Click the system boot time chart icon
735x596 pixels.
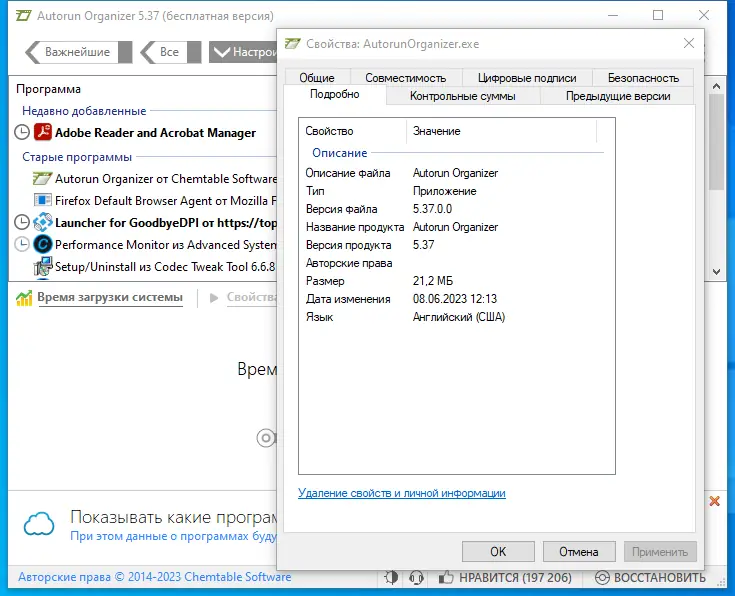(24, 297)
